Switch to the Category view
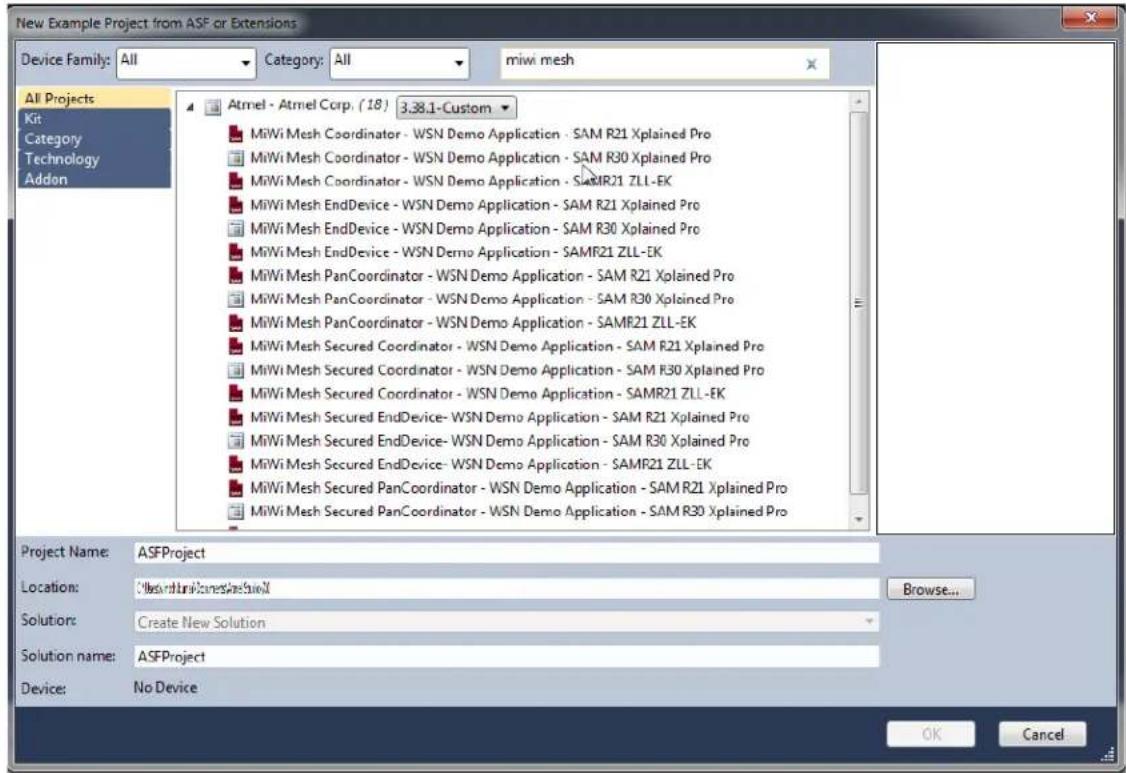 93,139
